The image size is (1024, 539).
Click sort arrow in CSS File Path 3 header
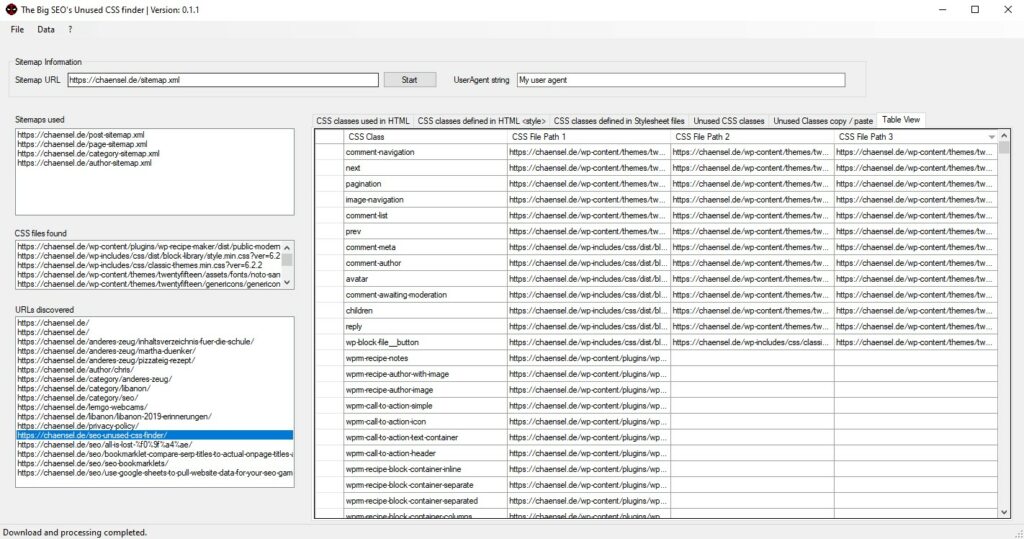click(991, 137)
